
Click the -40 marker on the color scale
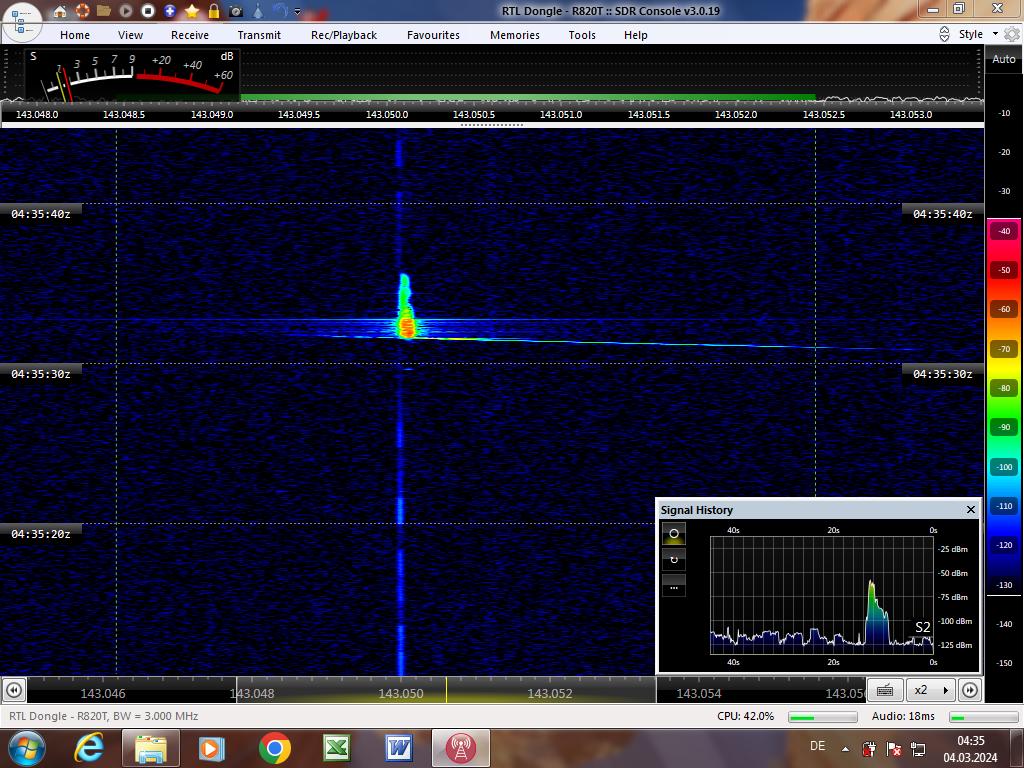pos(1004,231)
